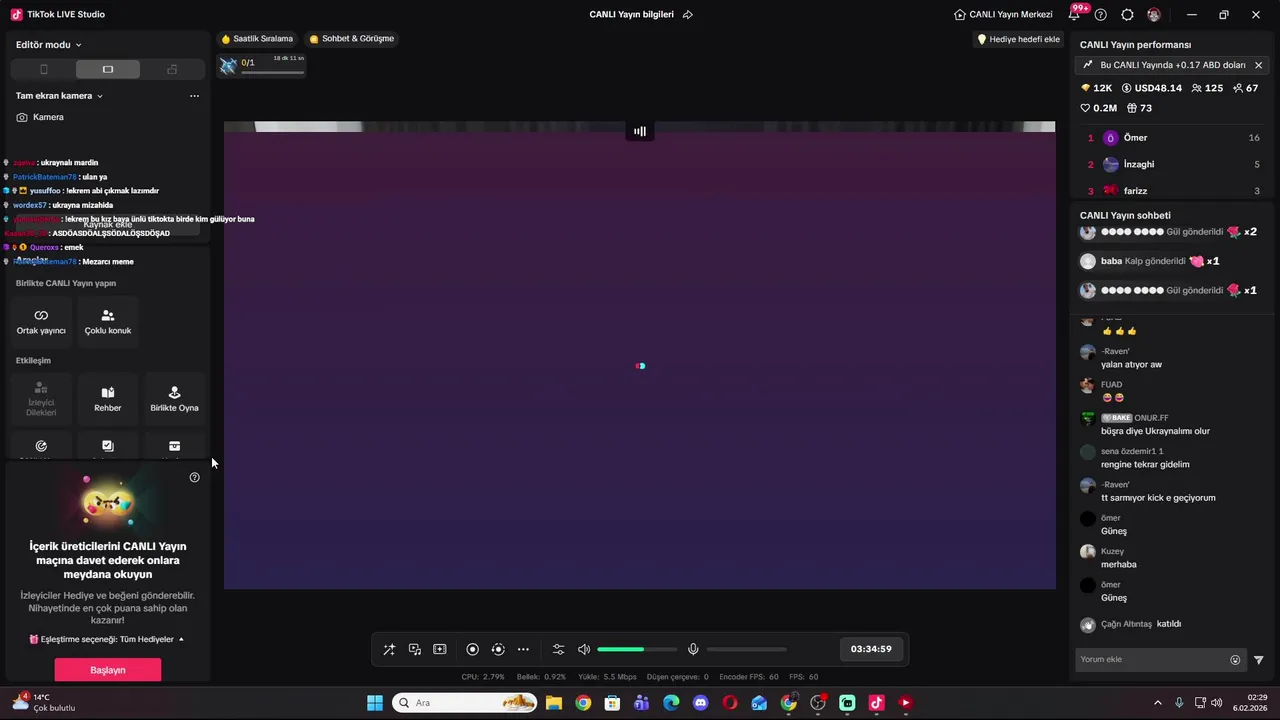Open CANLI Yayın bilgileri
The height and width of the screenshot is (720, 1280).
[x=631, y=15]
